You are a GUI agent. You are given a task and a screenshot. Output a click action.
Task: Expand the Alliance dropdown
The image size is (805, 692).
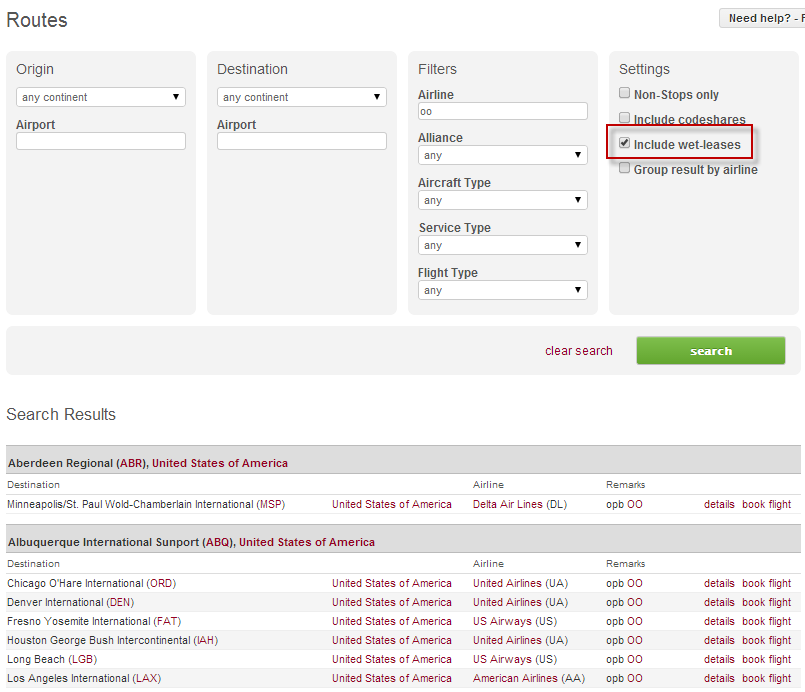coord(502,155)
